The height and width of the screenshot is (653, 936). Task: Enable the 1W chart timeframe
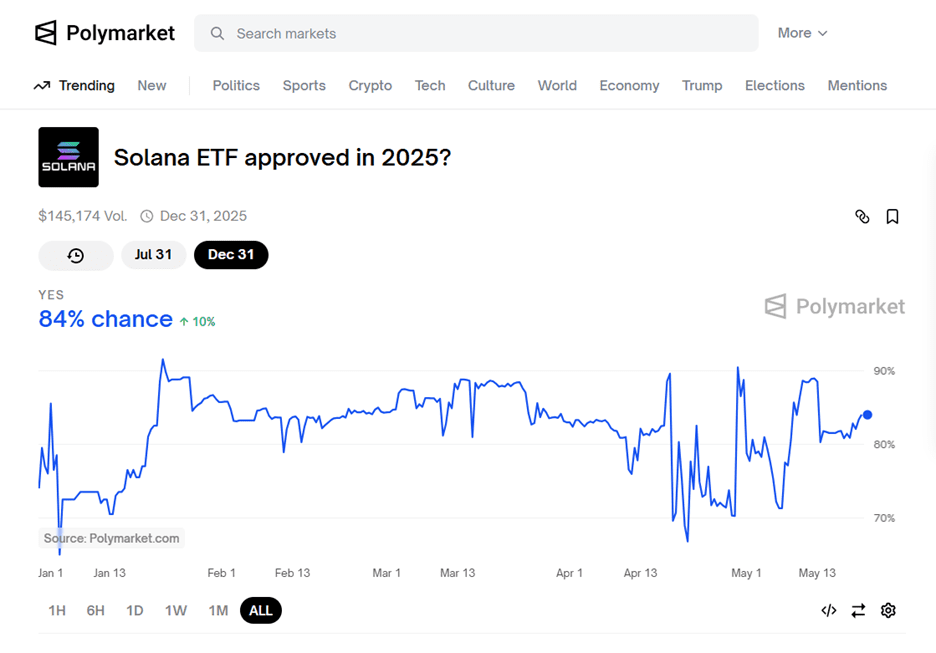coord(175,610)
